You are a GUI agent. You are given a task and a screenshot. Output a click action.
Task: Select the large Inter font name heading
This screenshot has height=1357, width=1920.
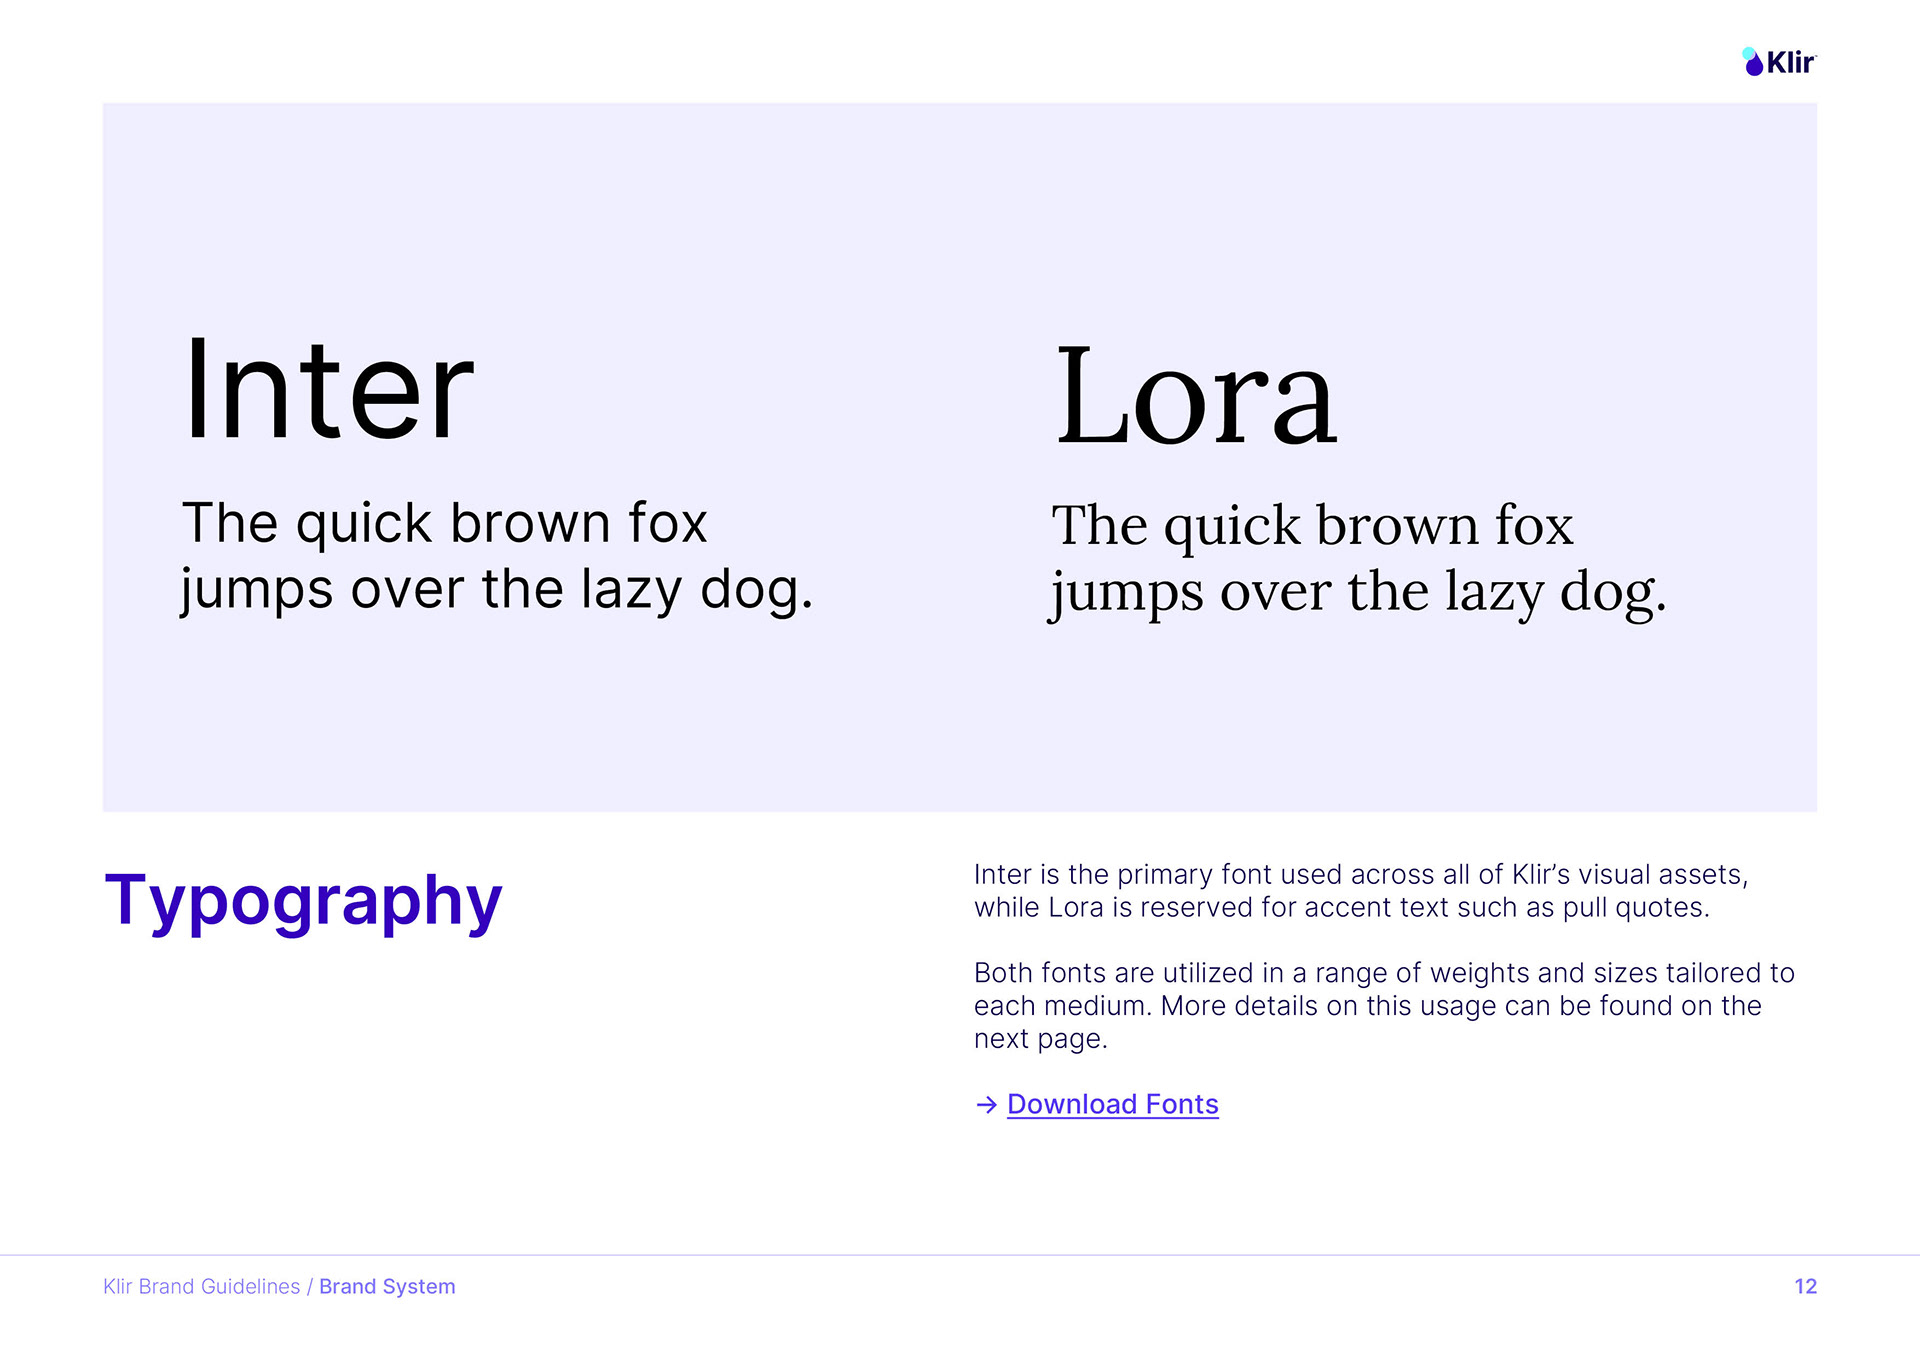328,389
